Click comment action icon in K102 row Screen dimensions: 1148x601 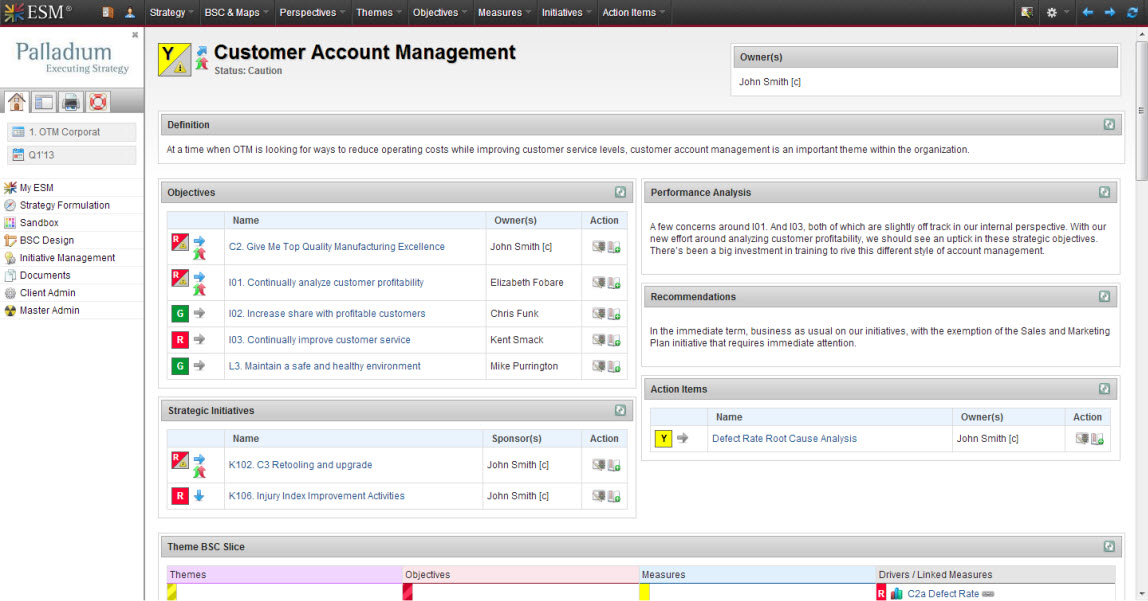click(x=598, y=465)
